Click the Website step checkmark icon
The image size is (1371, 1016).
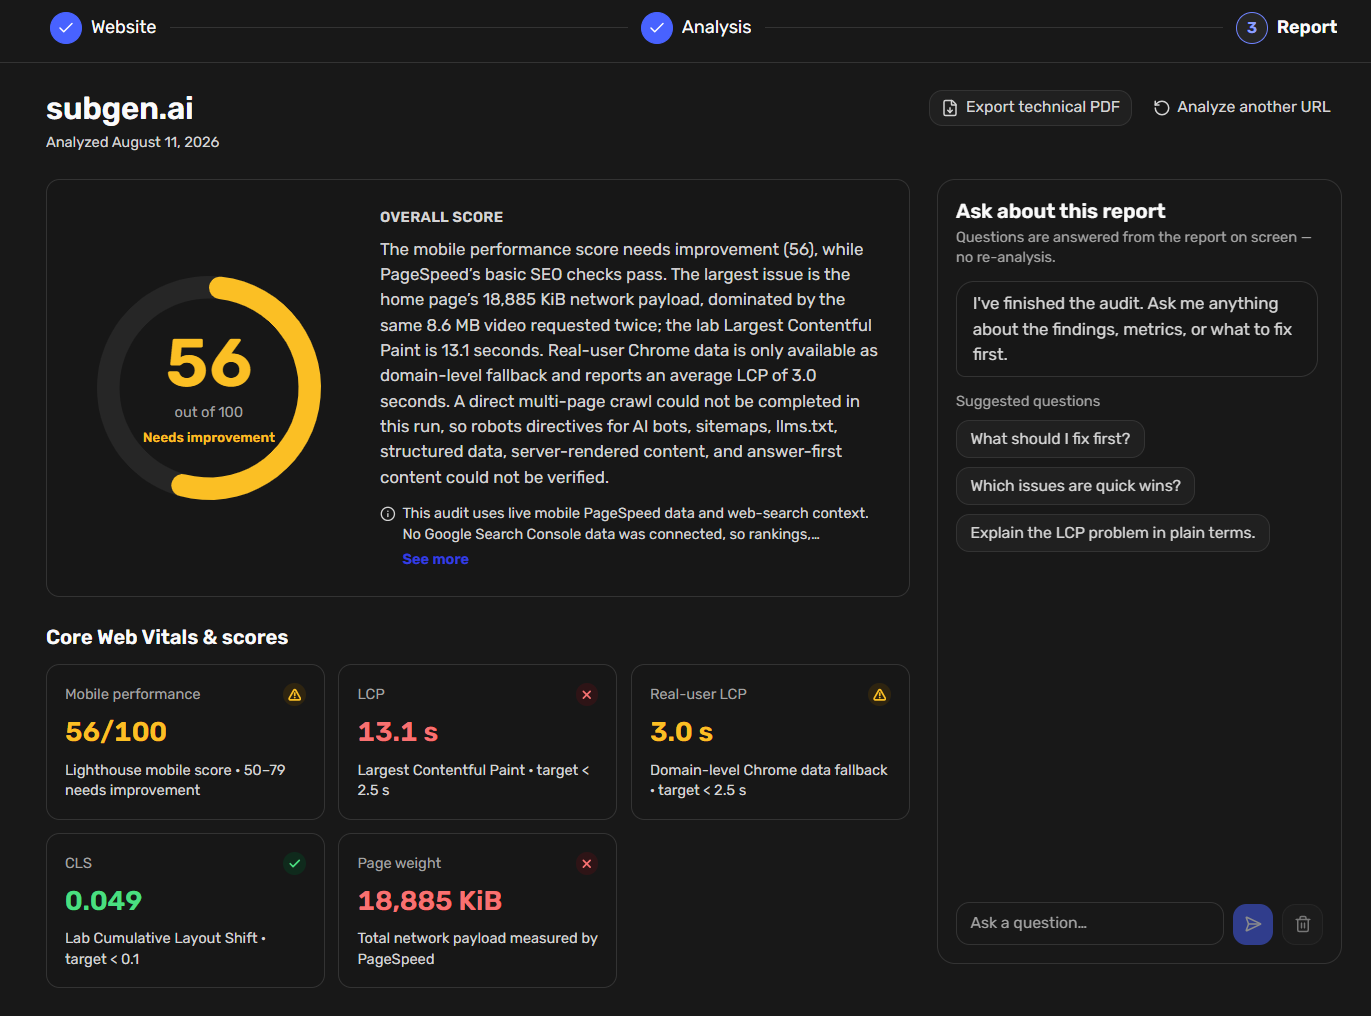point(66,28)
